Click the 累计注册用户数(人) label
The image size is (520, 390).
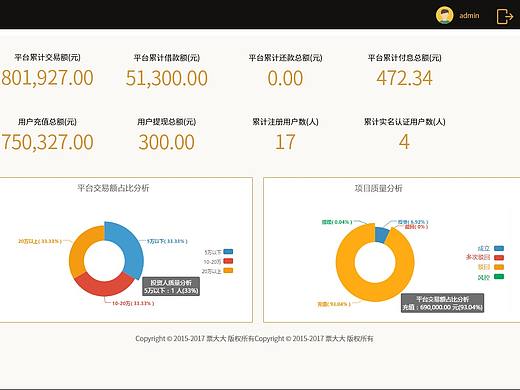[x=285, y=122]
